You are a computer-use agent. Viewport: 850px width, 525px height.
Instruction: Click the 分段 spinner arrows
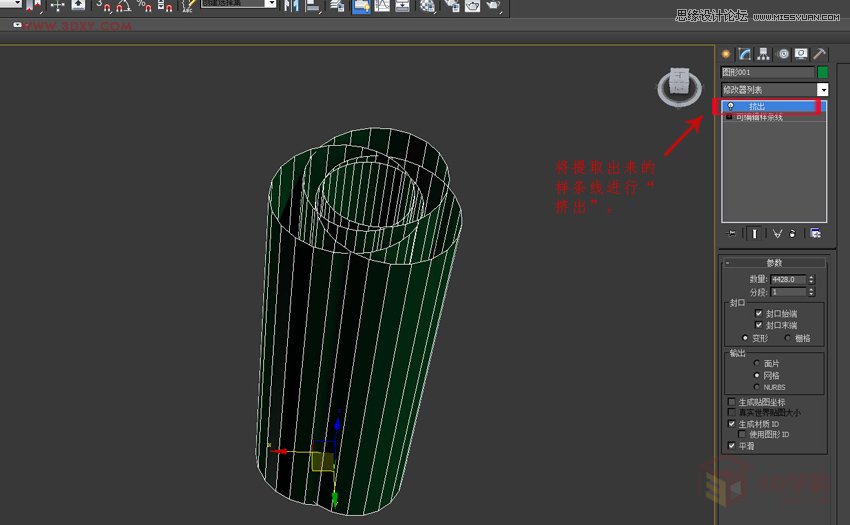click(x=811, y=292)
